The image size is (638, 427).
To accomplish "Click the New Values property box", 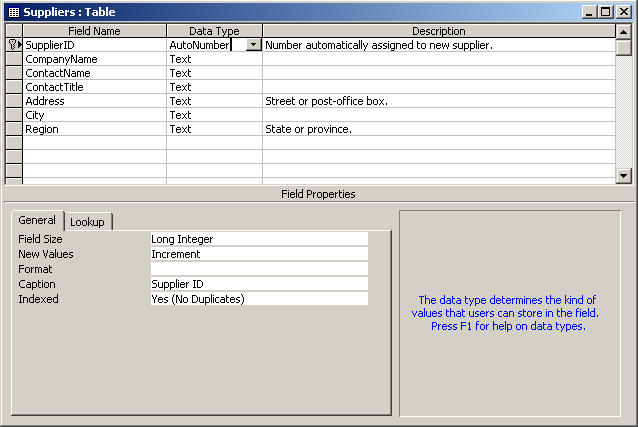I will tap(259, 254).
